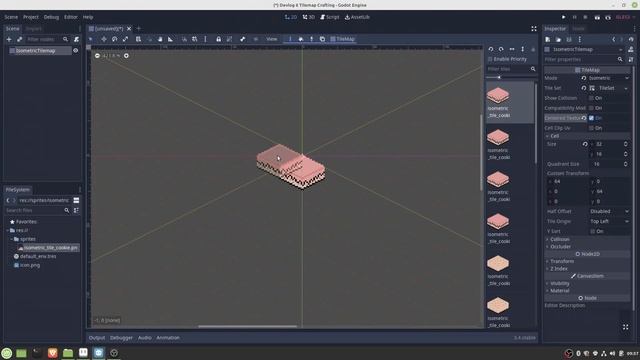Viewport: 640px width, 360px height.
Task: Switch to the 3D workspace
Action: [x=309, y=17]
